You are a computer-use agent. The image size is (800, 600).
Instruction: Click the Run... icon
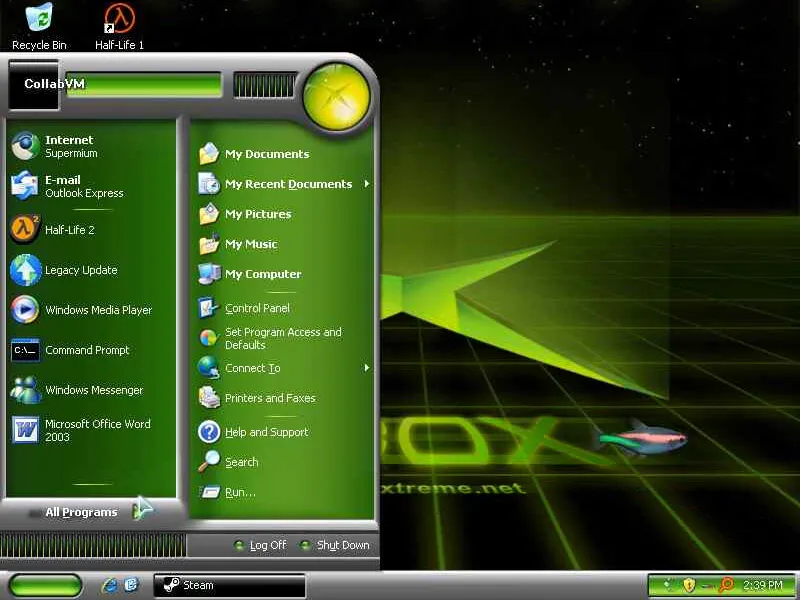(x=210, y=492)
